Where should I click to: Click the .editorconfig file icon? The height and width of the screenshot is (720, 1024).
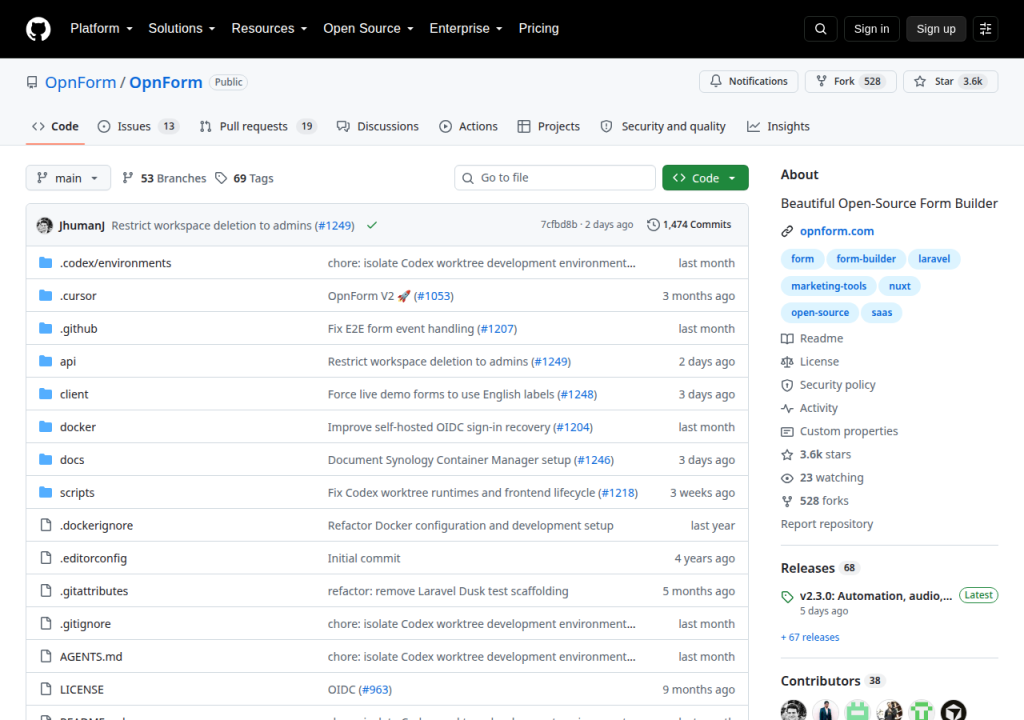46,558
